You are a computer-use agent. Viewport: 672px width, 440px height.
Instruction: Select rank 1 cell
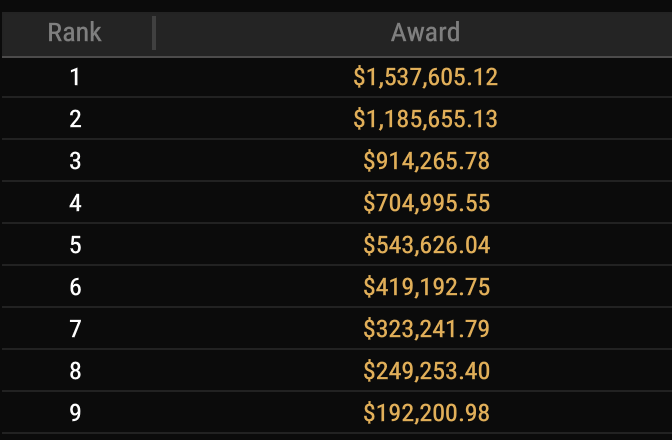pos(75,77)
